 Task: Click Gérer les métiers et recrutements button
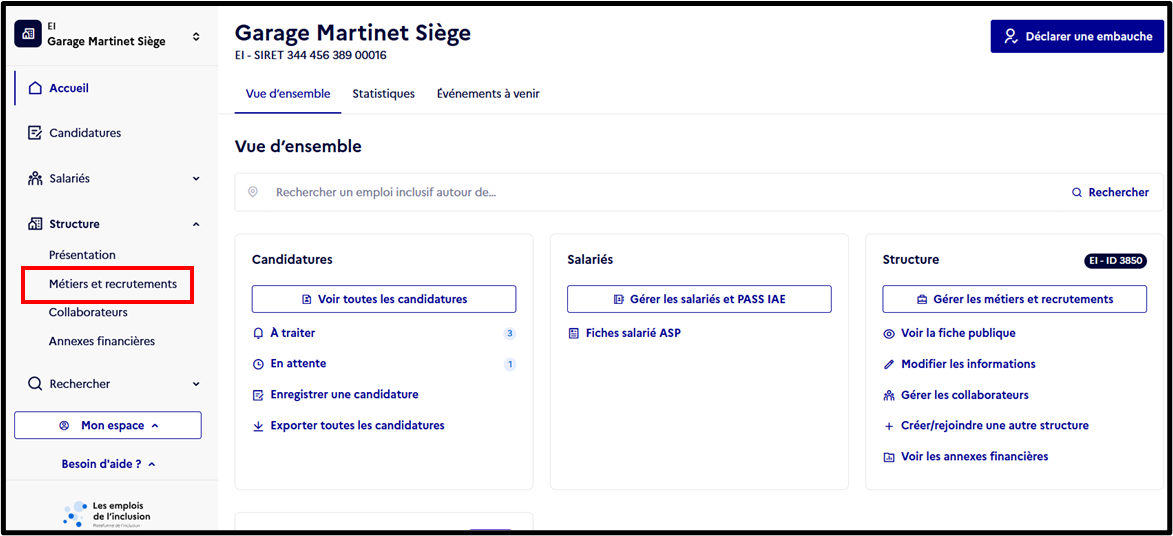pyautogui.click(x=1014, y=299)
